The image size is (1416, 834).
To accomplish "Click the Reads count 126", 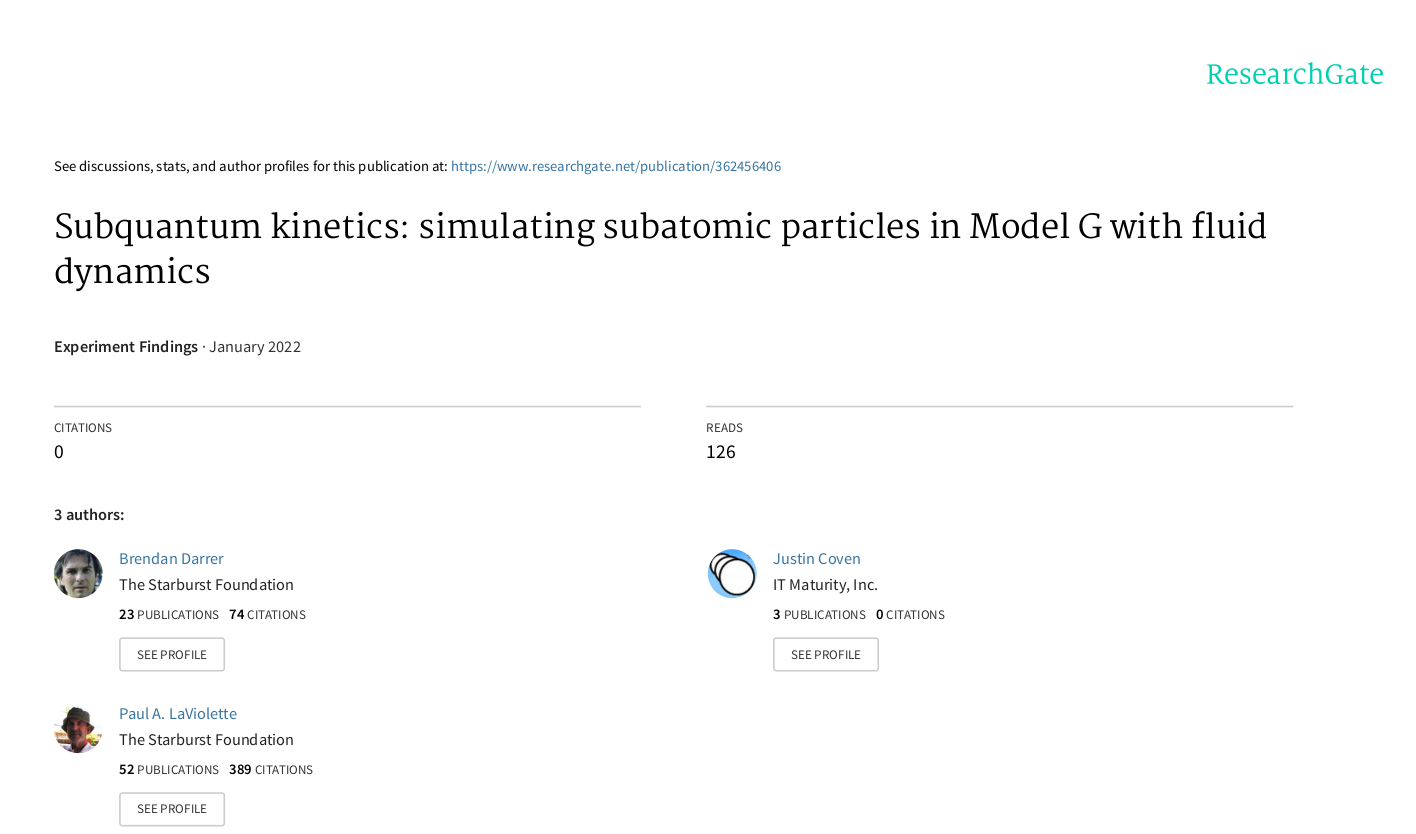I will (720, 452).
